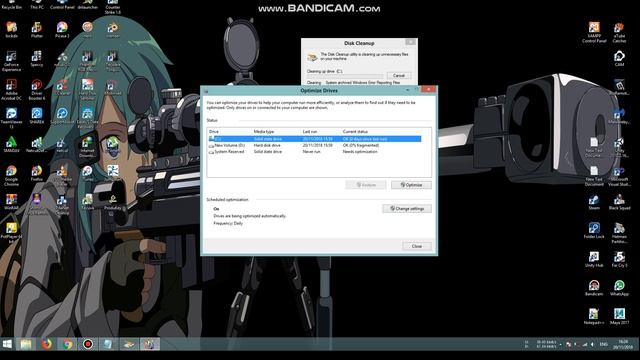Open the aTube Catcher shortcut
Viewport: 640px width, 360px height.
coord(619,32)
